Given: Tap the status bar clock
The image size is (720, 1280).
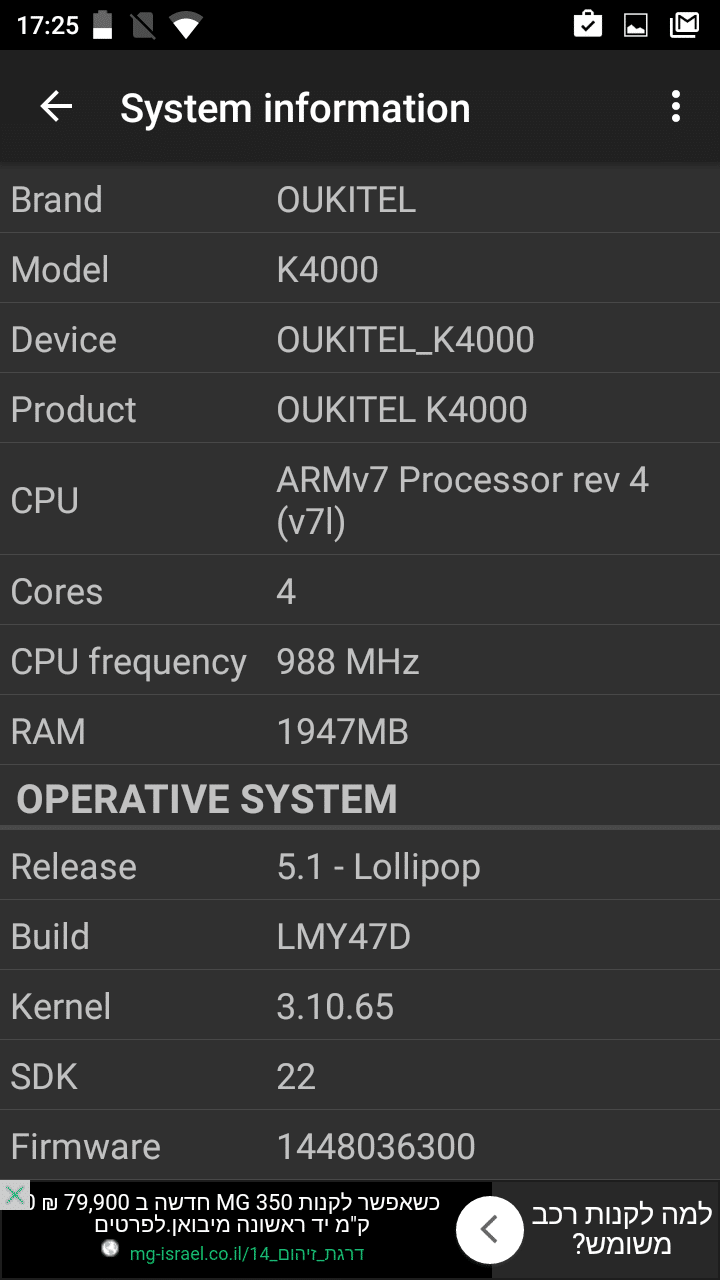Looking at the screenshot, I should click(48, 25).
